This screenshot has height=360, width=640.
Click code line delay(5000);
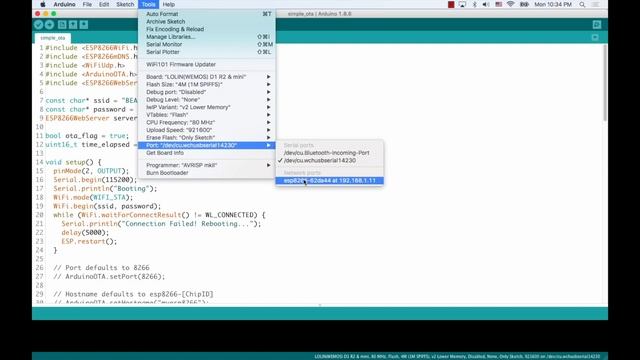point(85,233)
